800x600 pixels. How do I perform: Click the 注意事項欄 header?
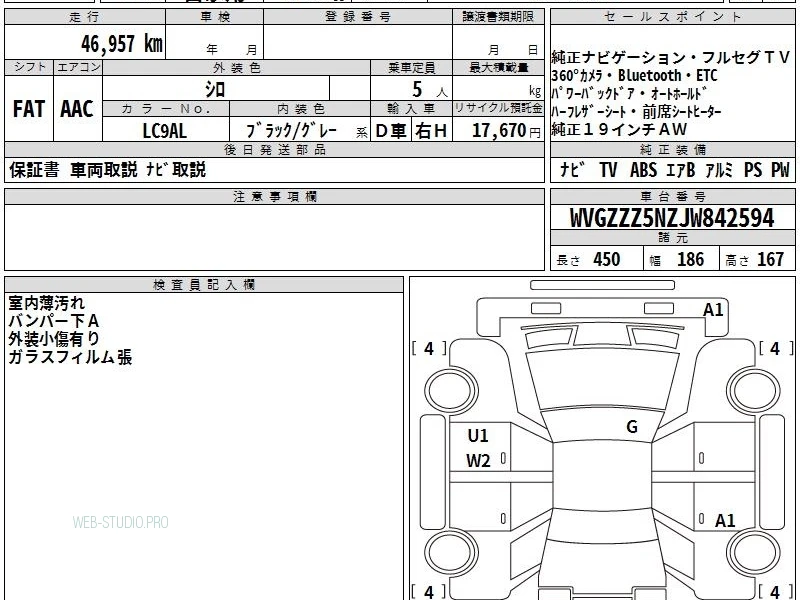[274, 197]
